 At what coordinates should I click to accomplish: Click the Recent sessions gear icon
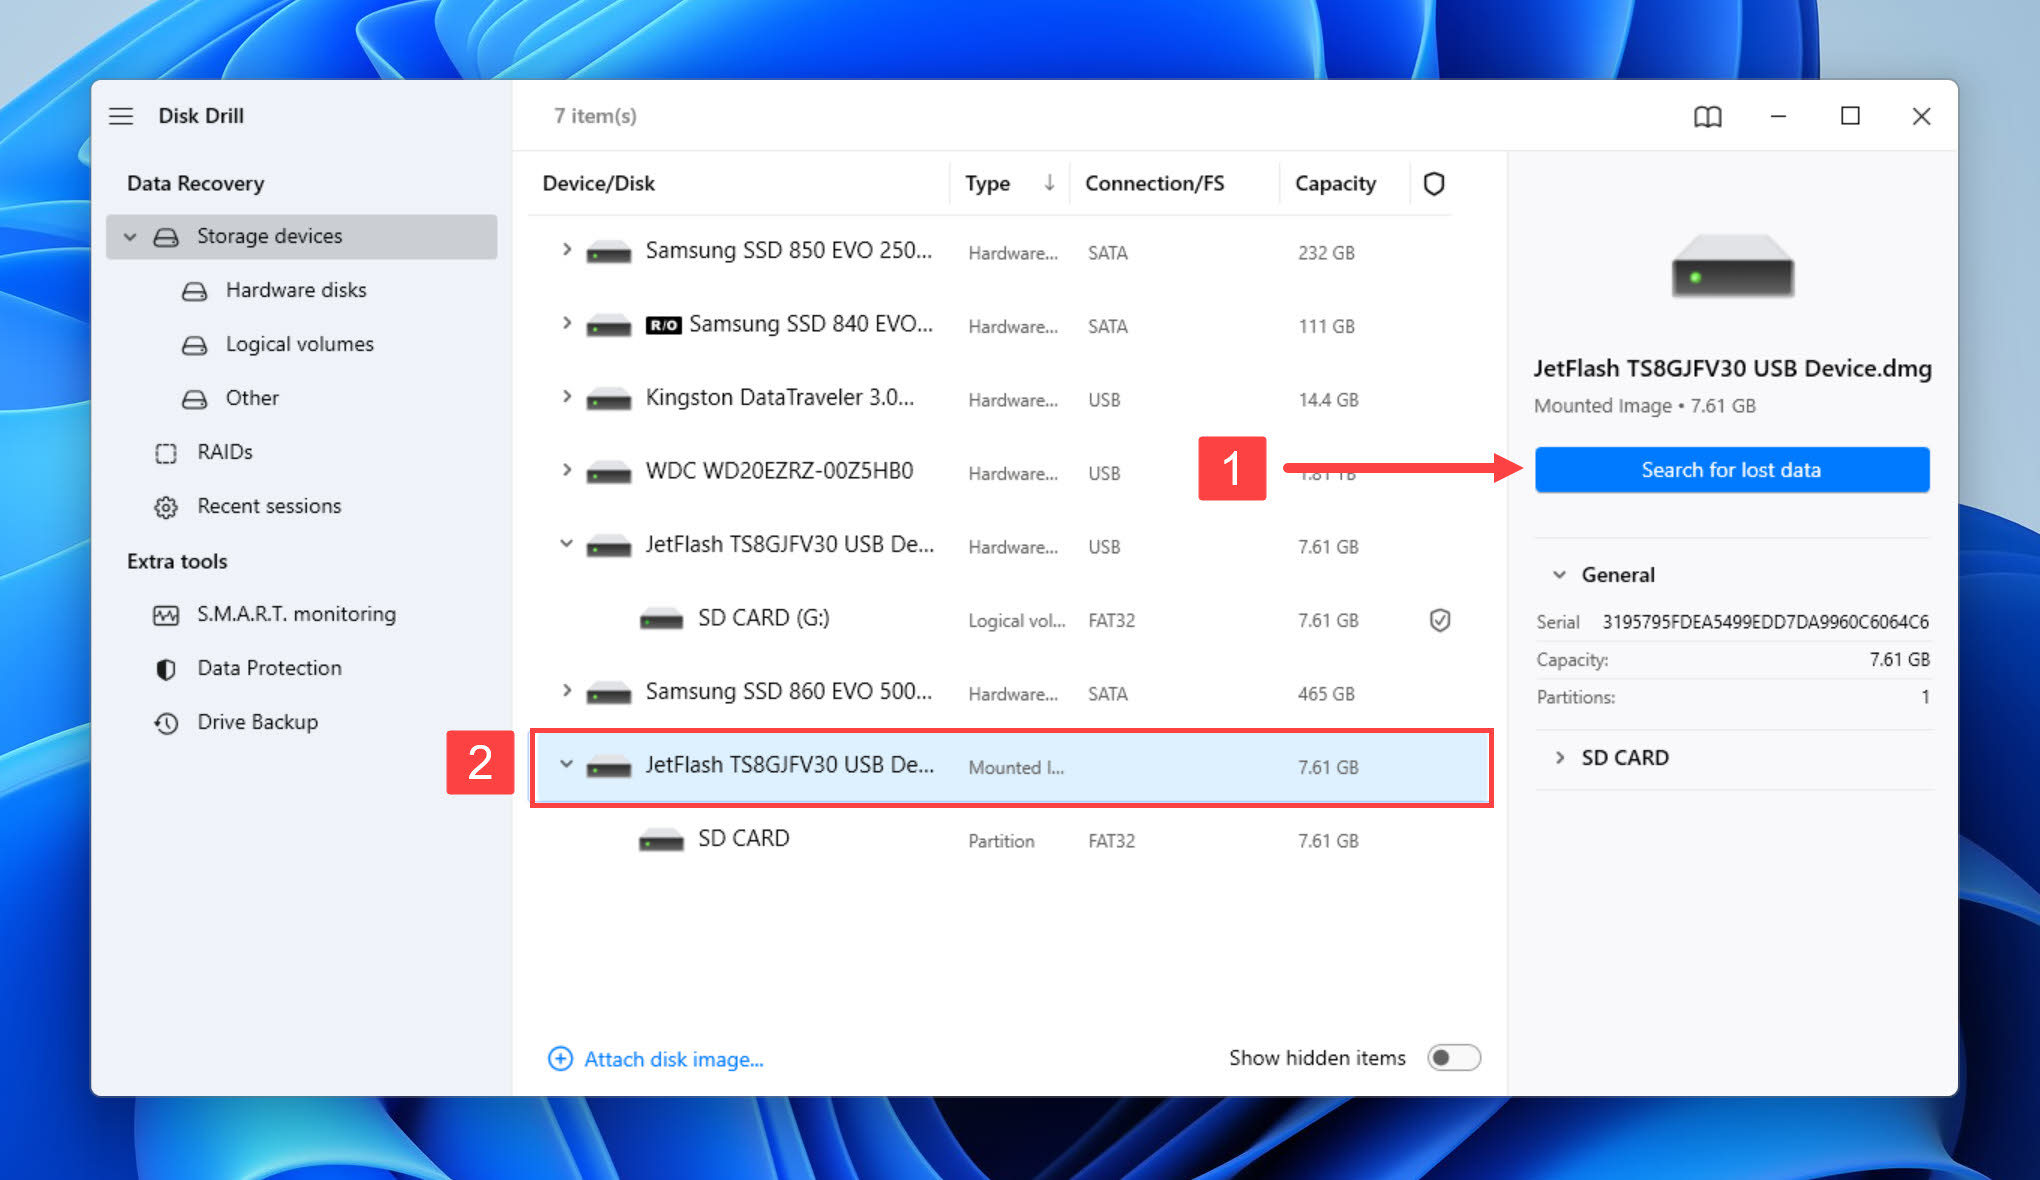pyautogui.click(x=166, y=507)
